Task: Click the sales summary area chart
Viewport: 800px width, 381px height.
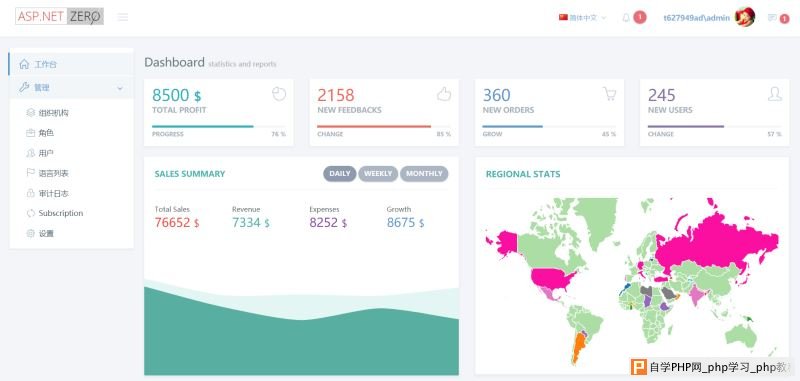Action: (x=301, y=326)
